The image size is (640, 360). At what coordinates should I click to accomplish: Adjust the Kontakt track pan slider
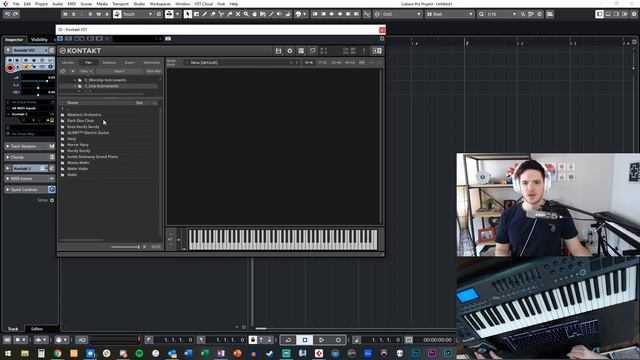pos(38,88)
